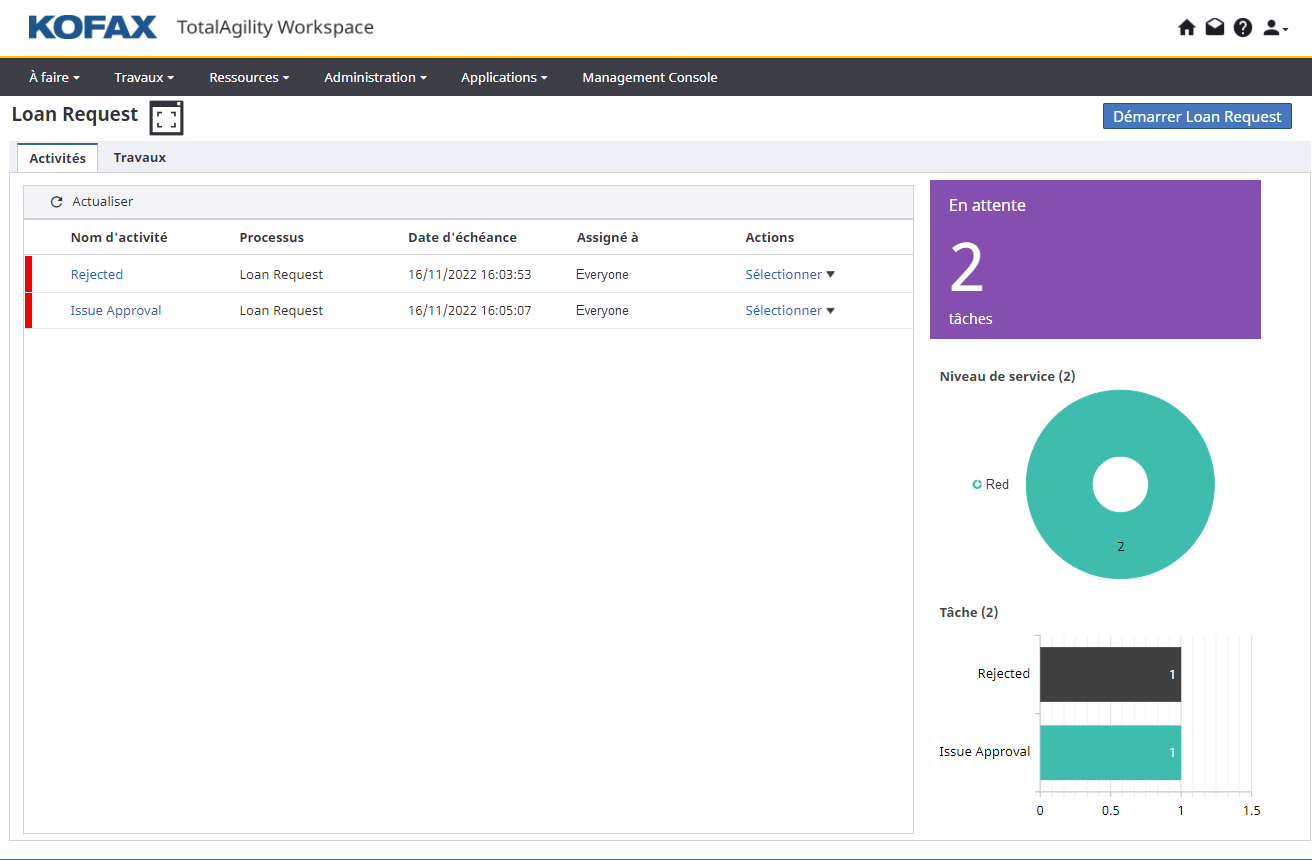Go to Home via house icon

[x=1187, y=28]
